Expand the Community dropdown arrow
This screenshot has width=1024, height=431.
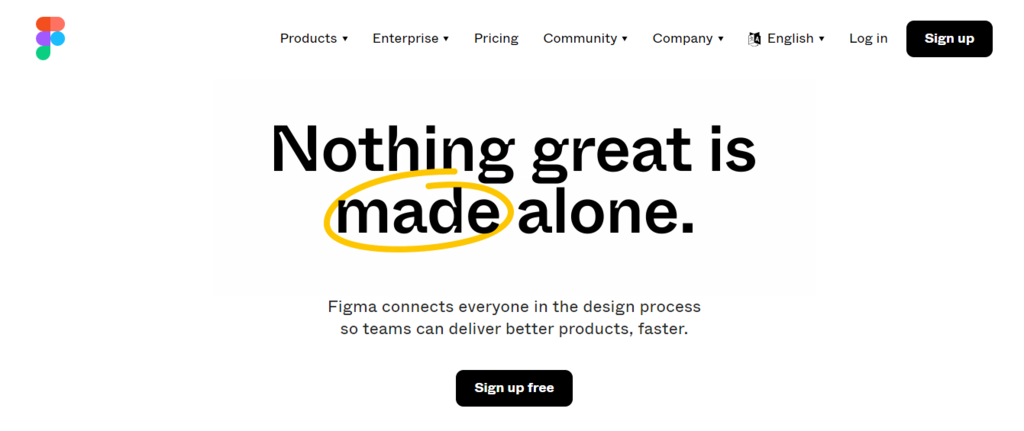[x=625, y=39]
